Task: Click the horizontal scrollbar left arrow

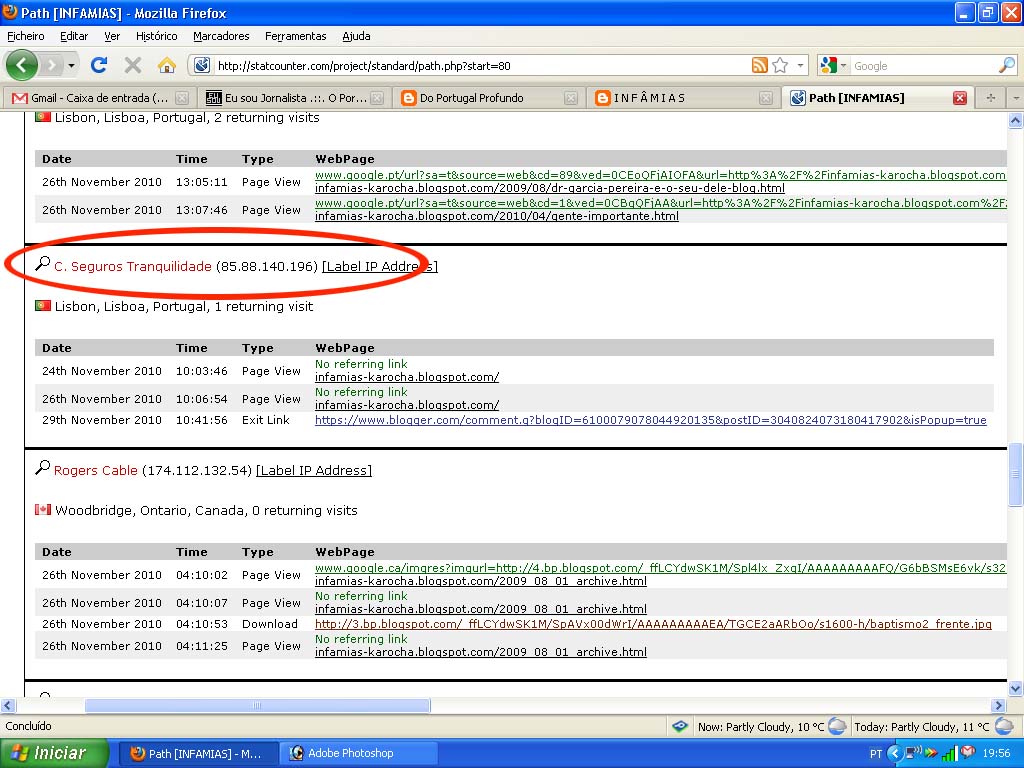Action: coord(8,705)
